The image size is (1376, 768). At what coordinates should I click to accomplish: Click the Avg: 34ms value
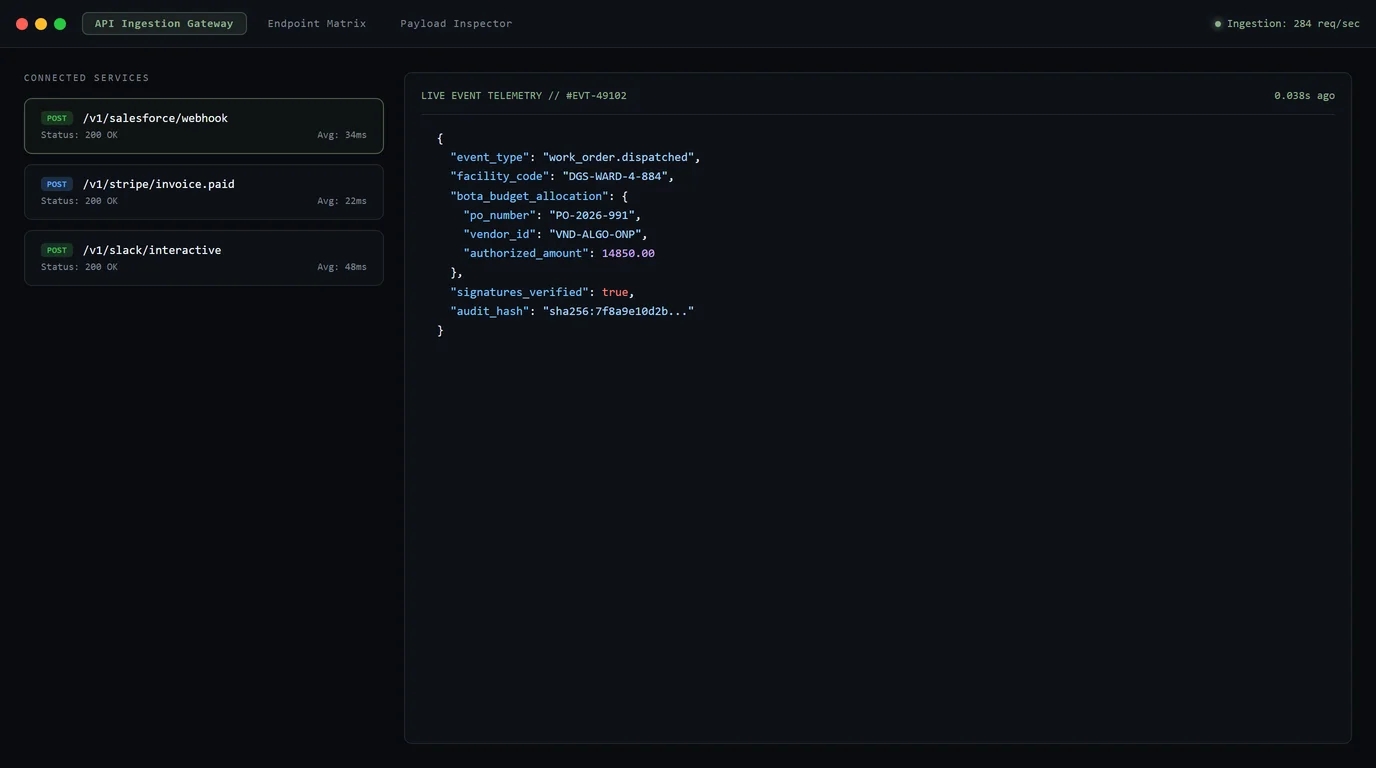[x=342, y=135]
